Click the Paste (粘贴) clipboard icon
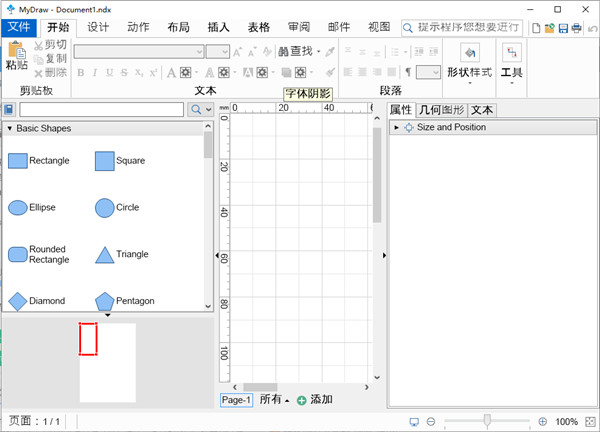This screenshot has width=600, height=432. 16,50
